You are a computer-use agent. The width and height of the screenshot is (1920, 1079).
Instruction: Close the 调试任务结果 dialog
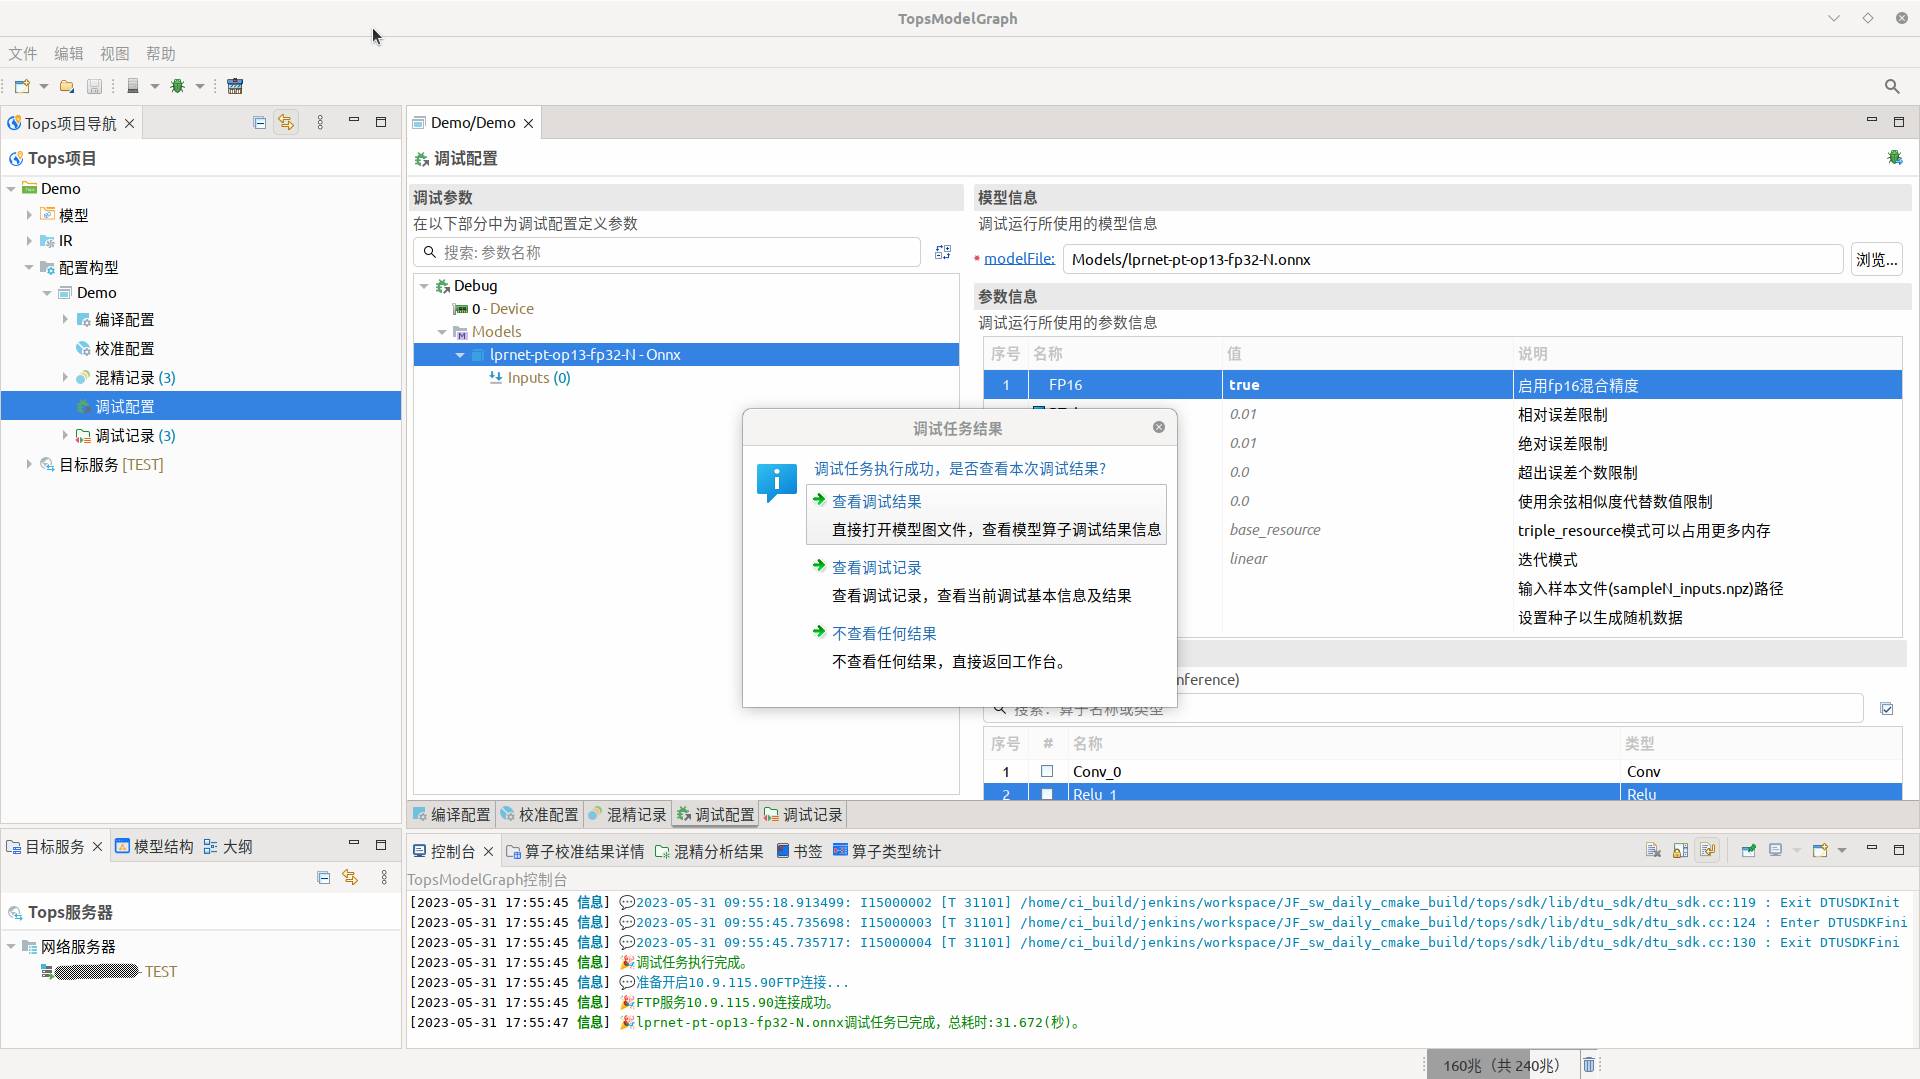1159,427
